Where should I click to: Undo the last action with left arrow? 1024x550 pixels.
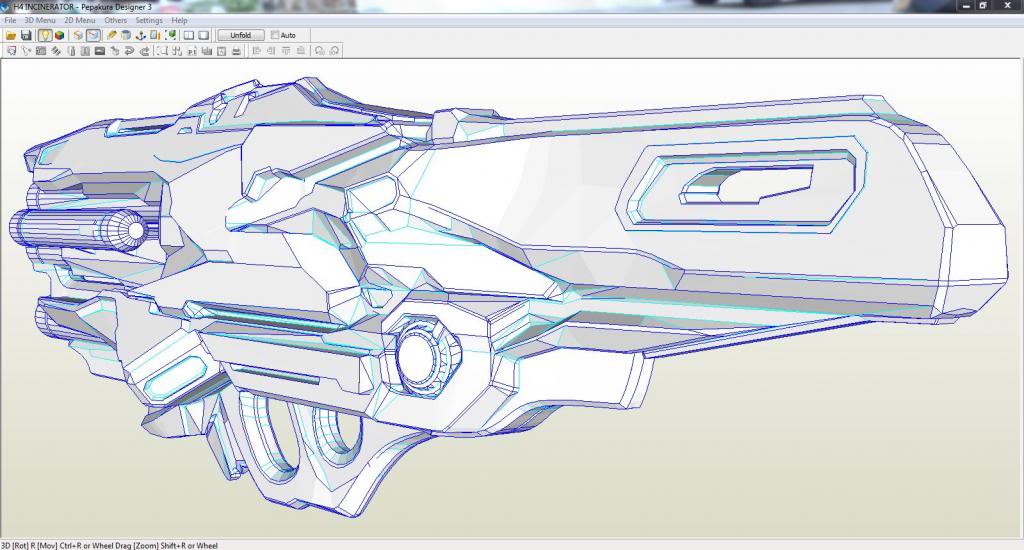[129, 51]
